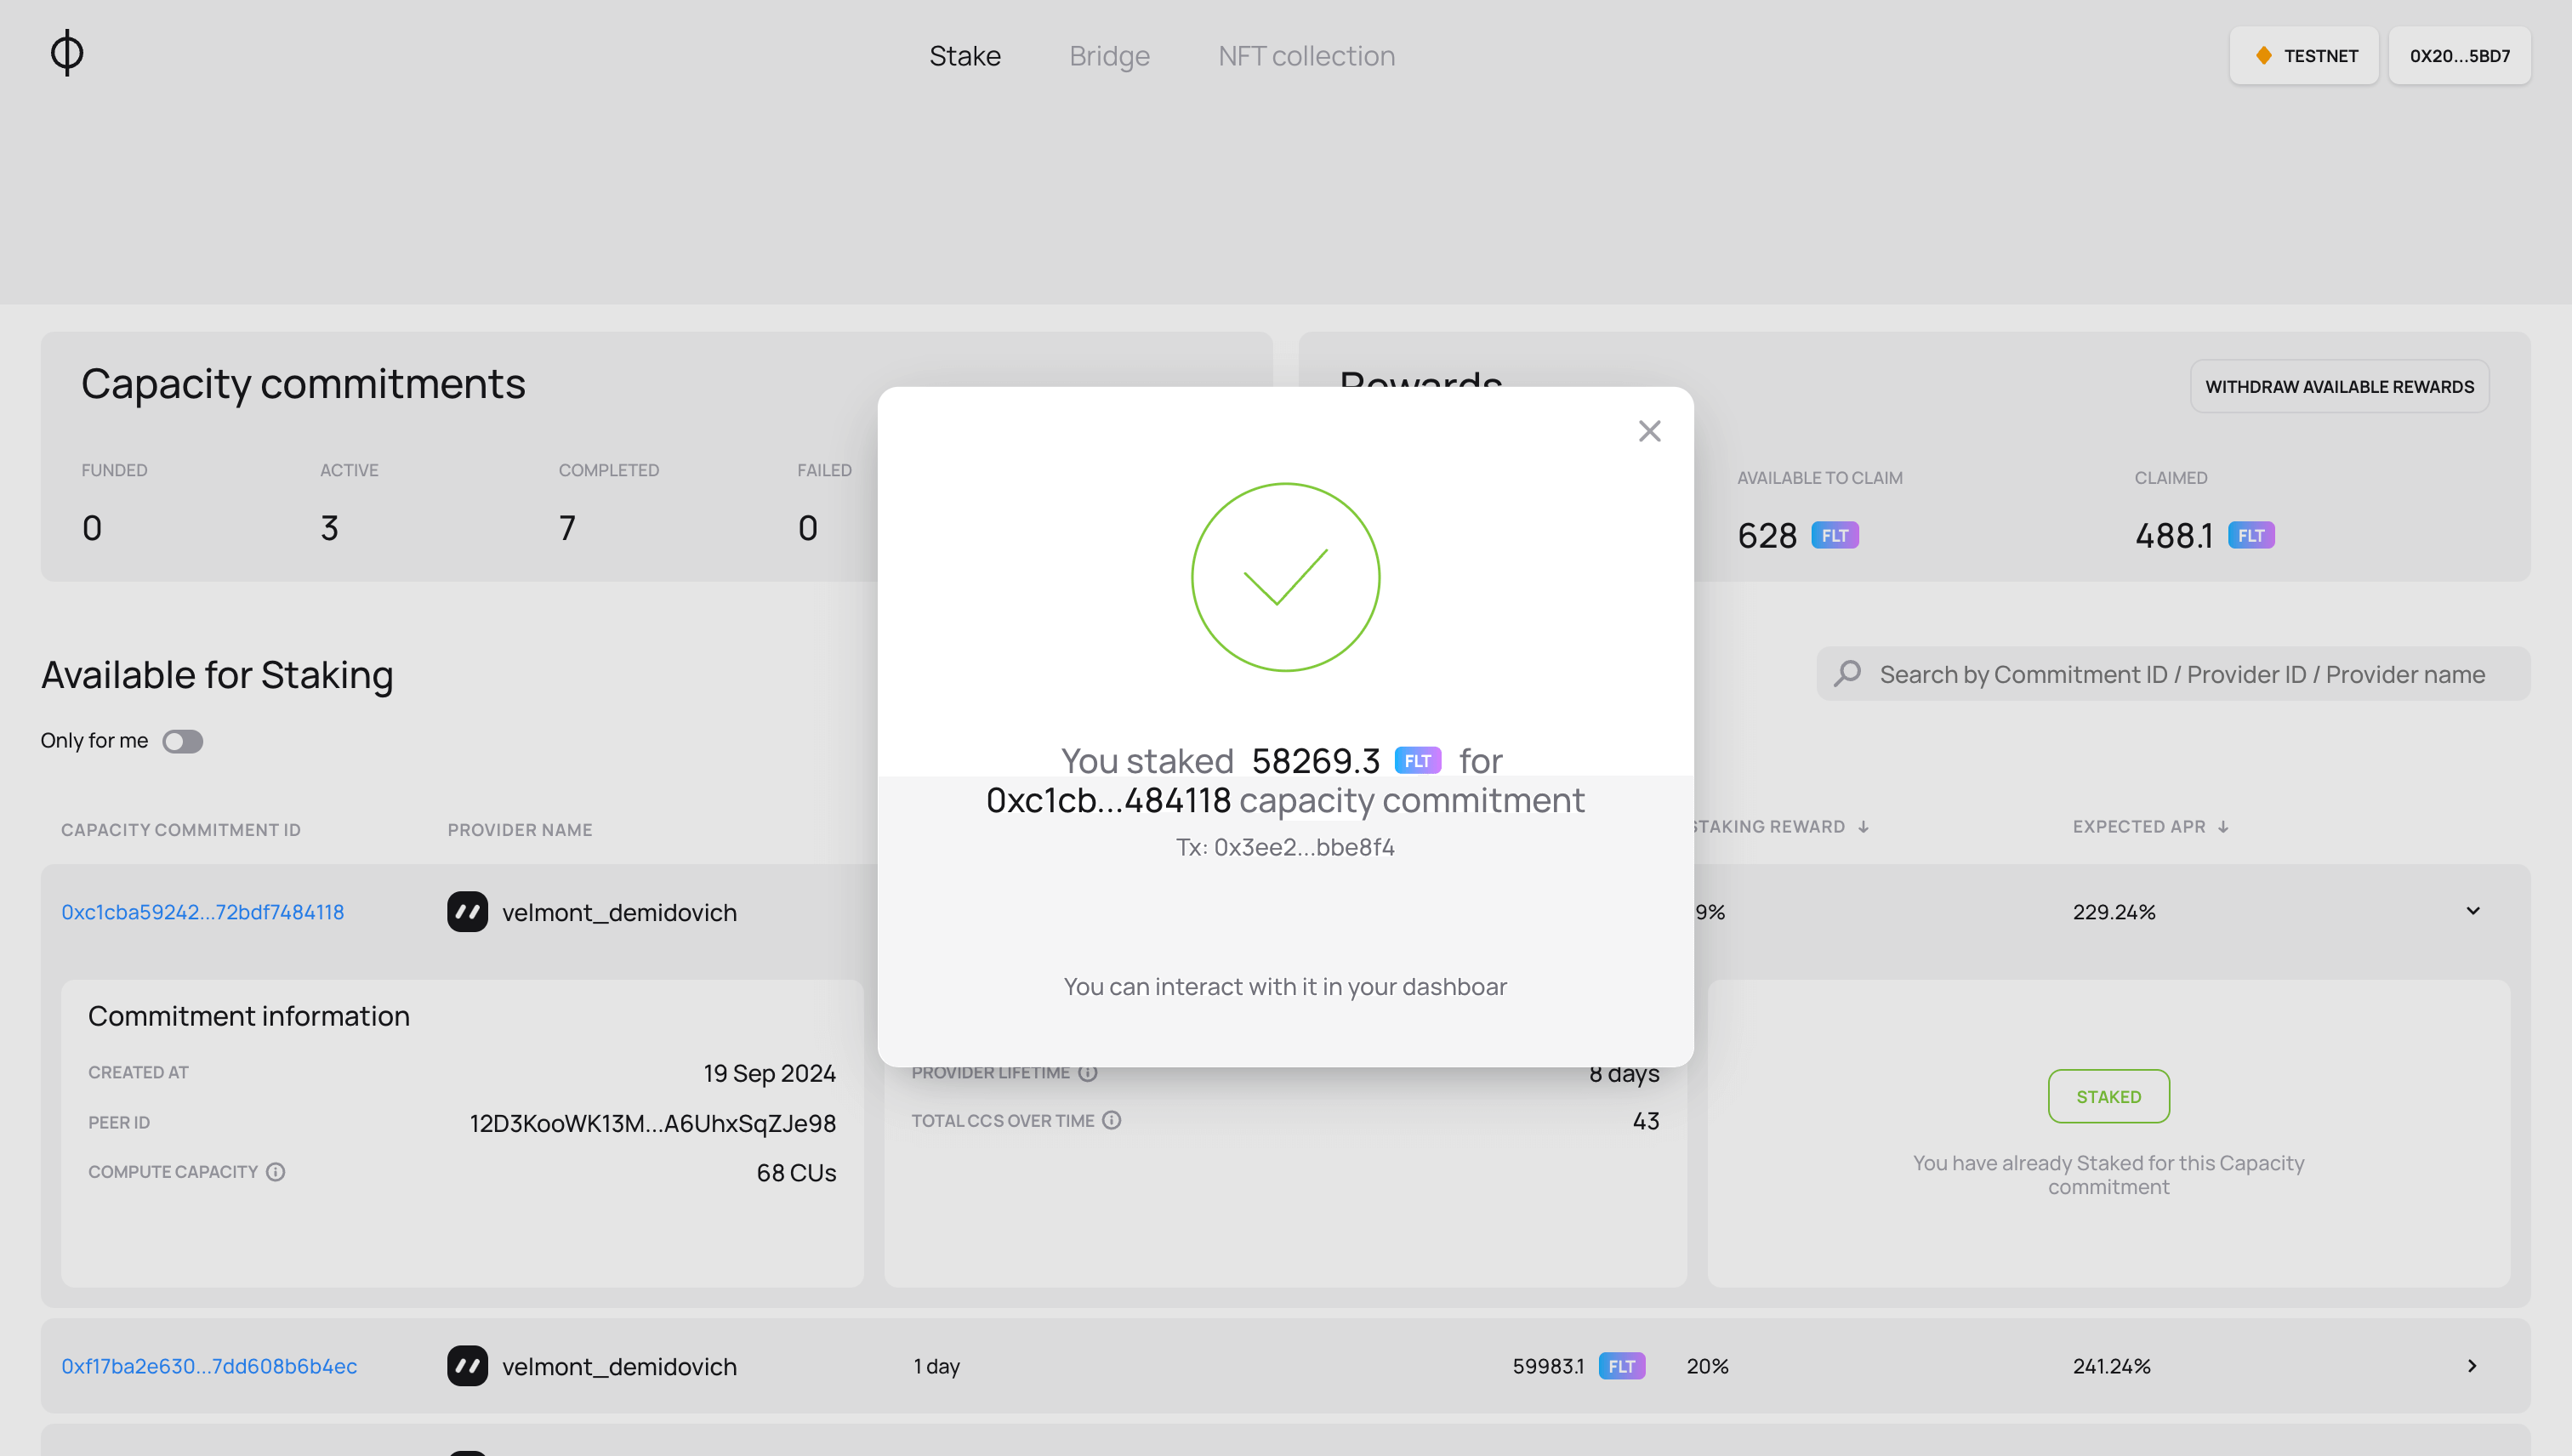Open the NFT collection tab
This screenshot has height=1456, width=2572.
[1305, 55]
